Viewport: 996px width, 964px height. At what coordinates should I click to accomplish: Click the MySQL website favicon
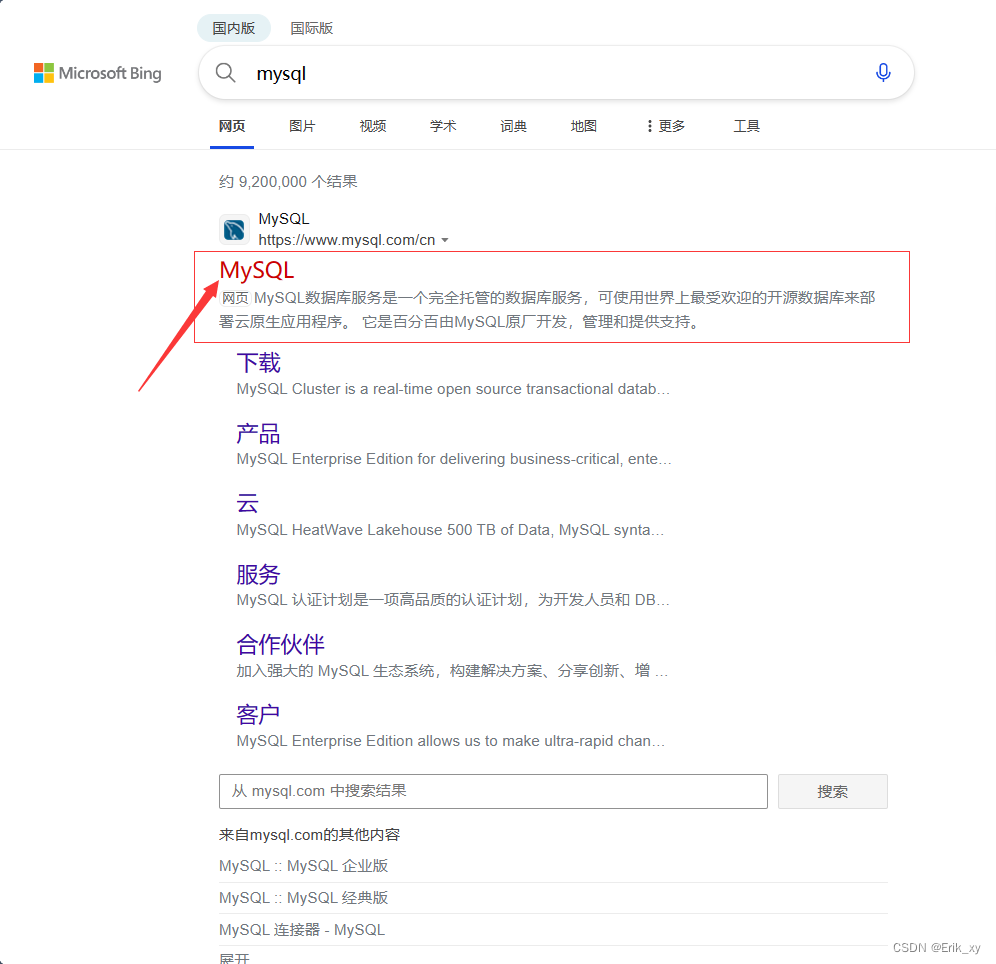[x=233, y=229]
